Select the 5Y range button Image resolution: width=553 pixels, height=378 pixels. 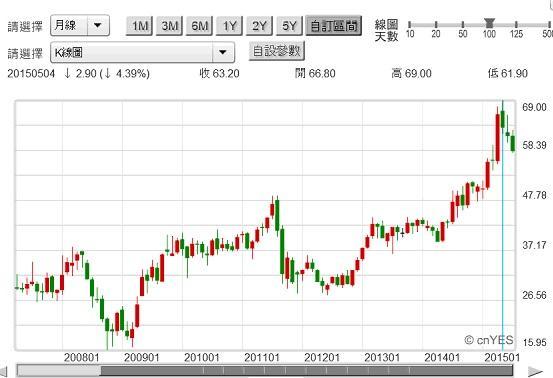tap(289, 26)
